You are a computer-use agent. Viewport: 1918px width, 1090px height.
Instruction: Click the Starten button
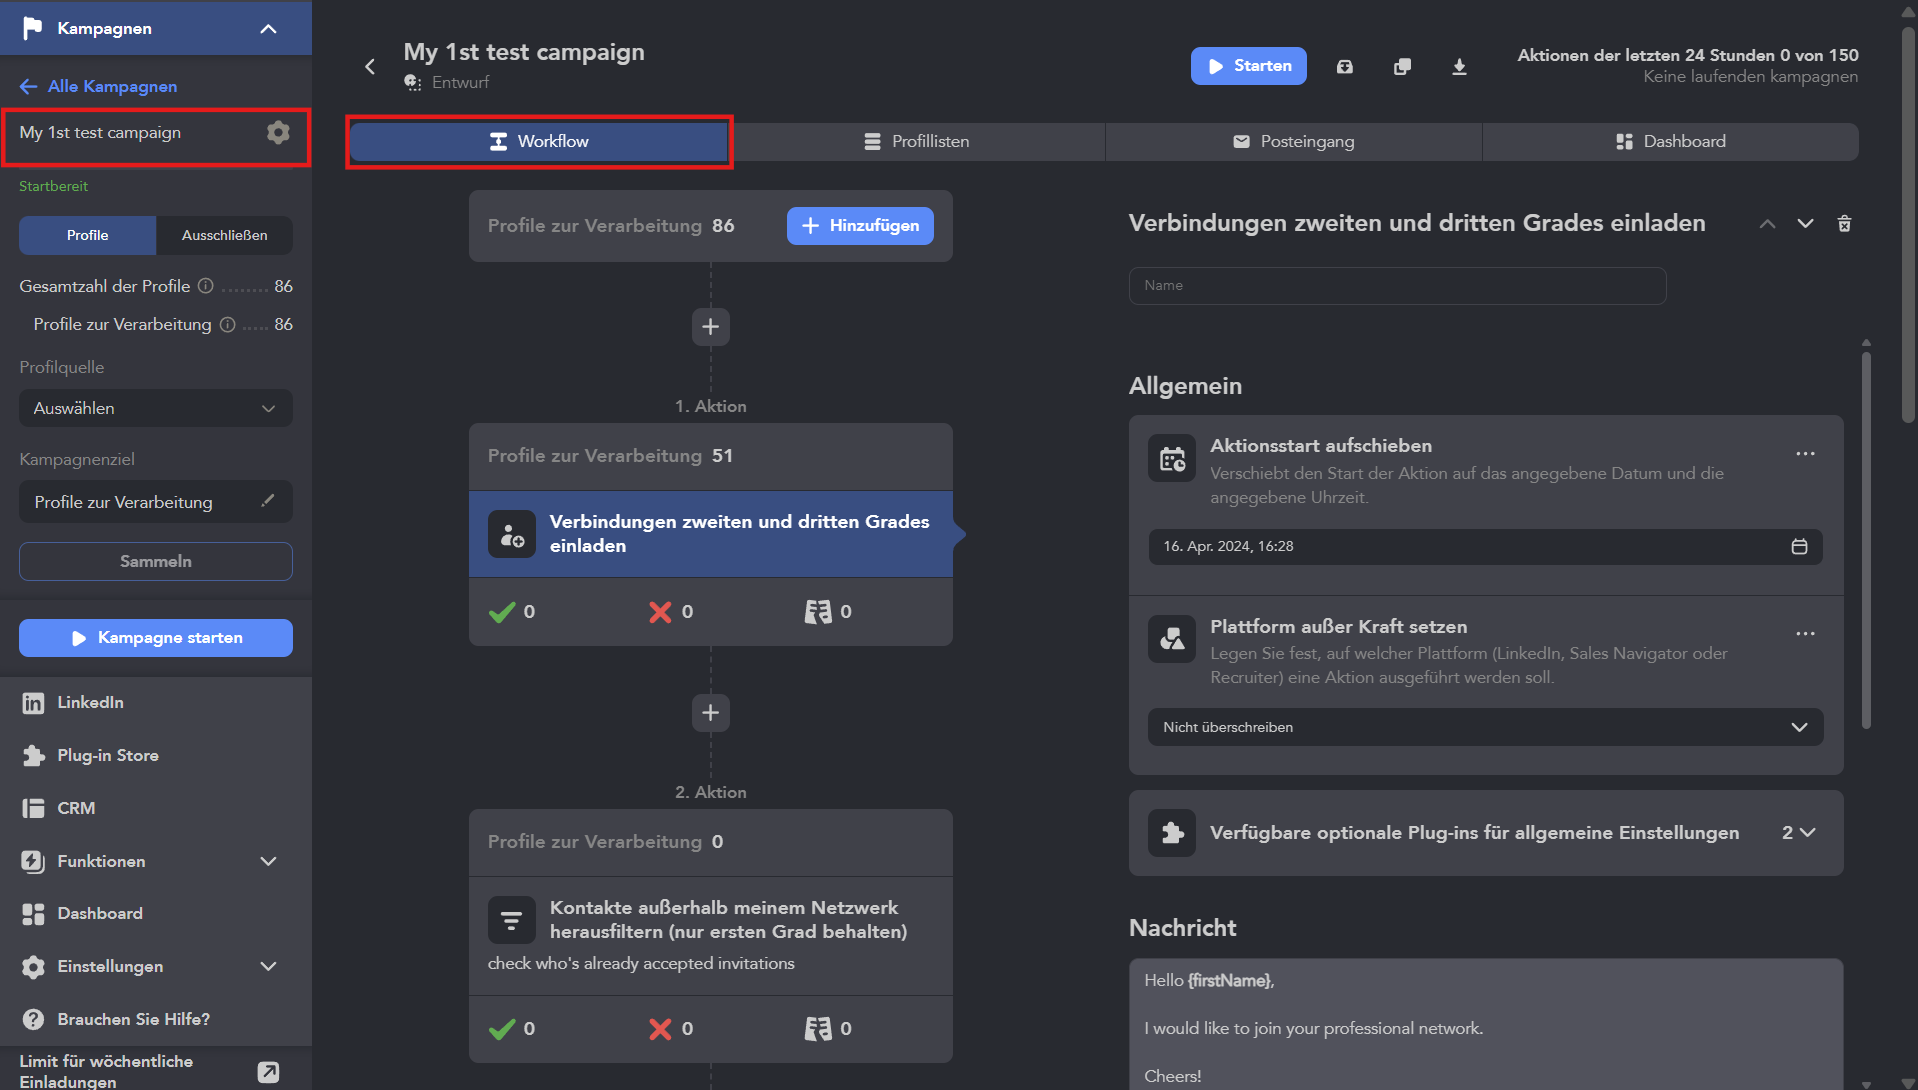tap(1248, 66)
